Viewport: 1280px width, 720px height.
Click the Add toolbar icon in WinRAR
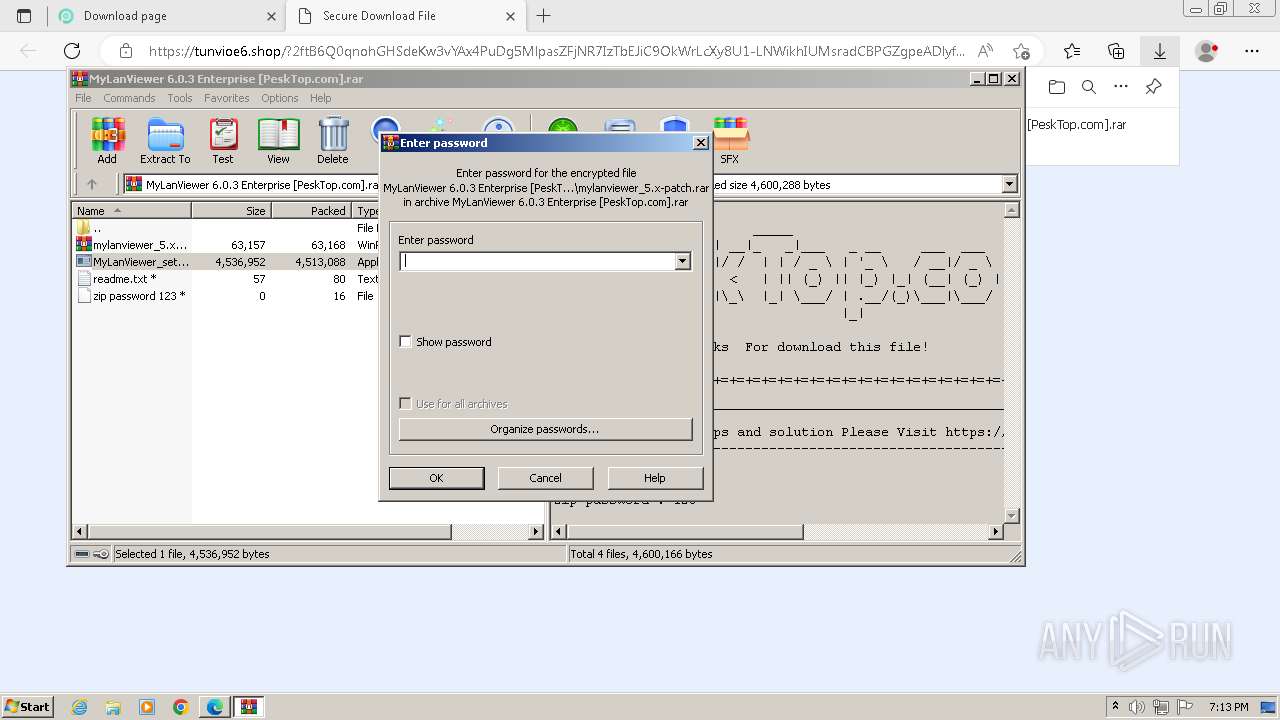coord(107,140)
